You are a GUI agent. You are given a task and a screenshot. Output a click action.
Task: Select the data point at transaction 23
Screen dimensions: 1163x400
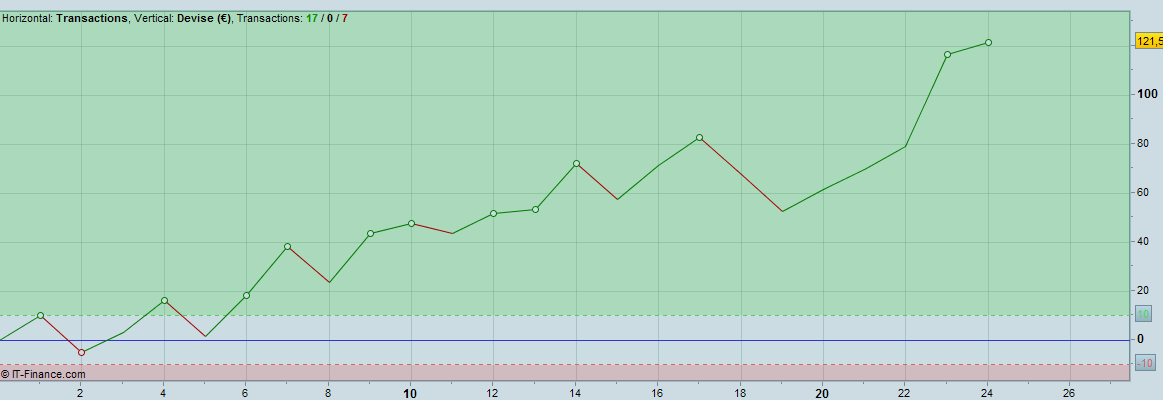tap(947, 54)
